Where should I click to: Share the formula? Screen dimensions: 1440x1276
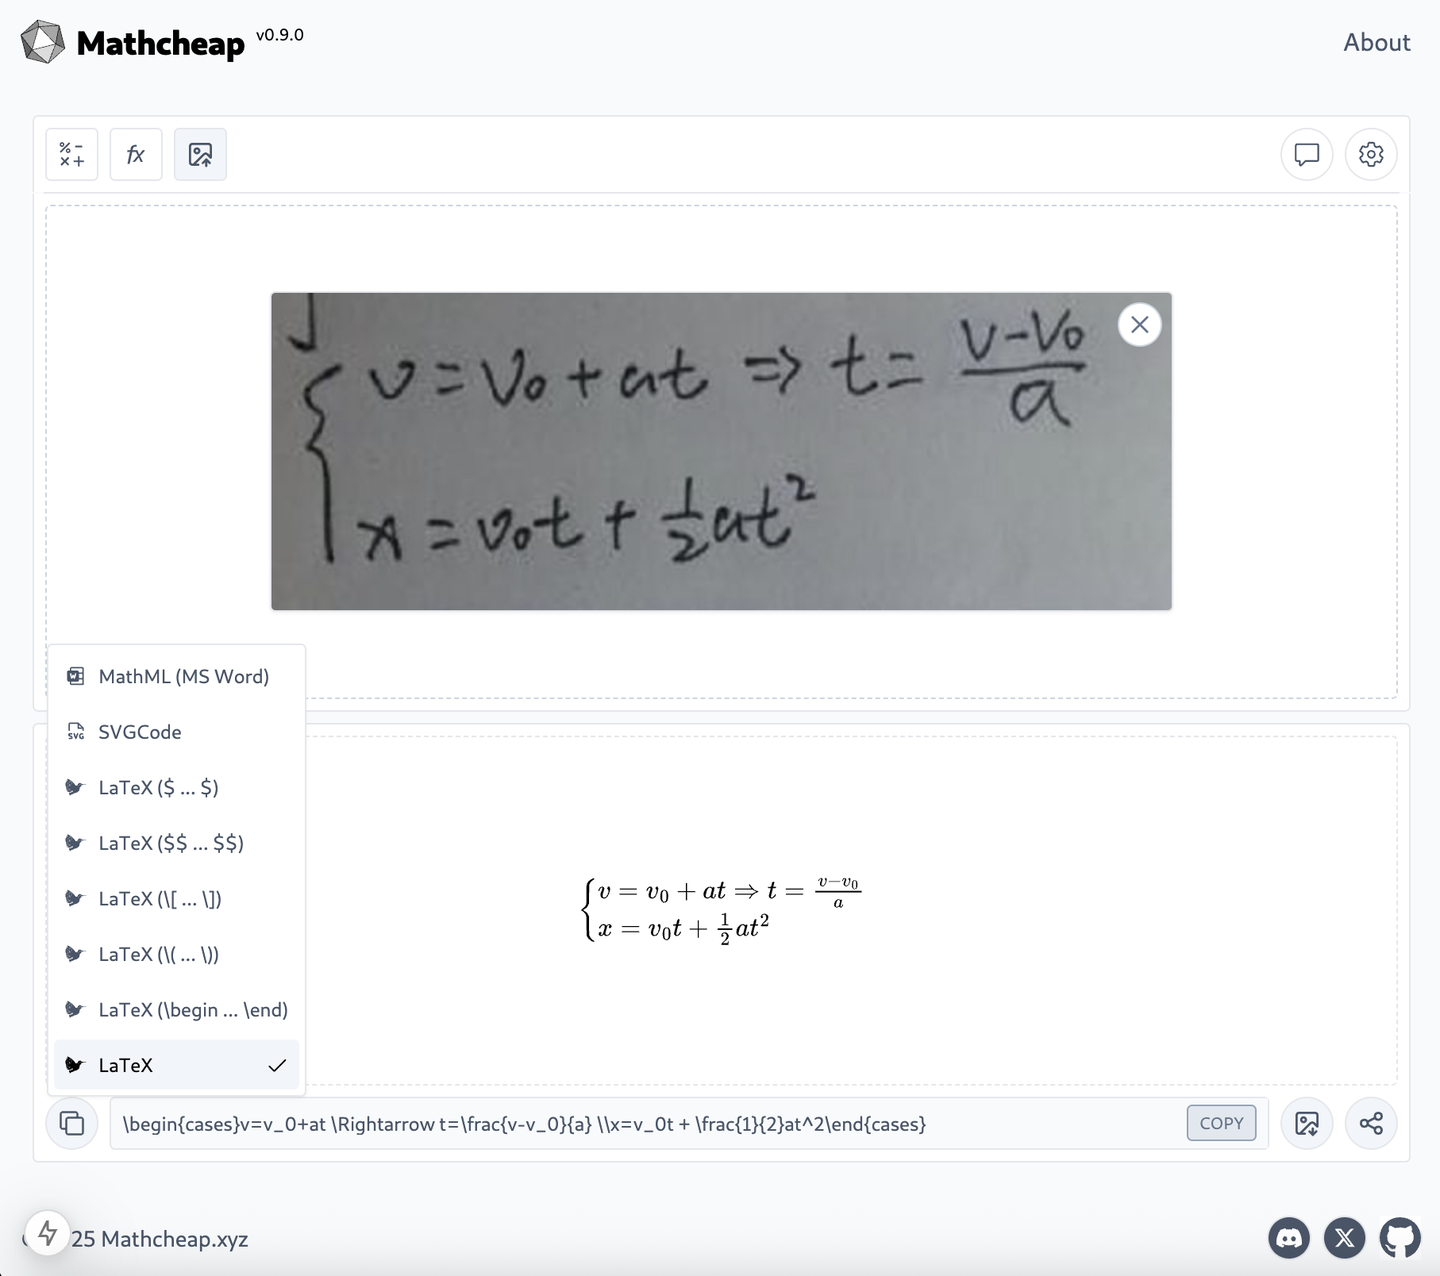coord(1370,1123)
